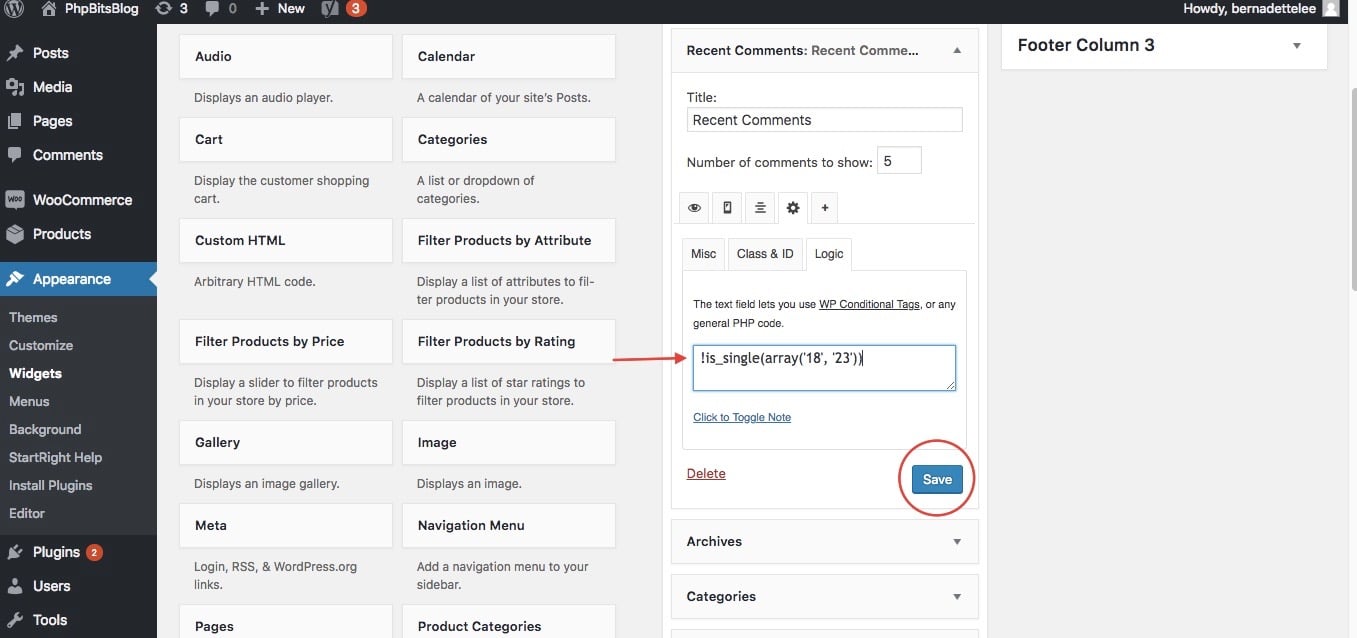Collapse the Recent Comments widget panel
1357x638 pixels.
pyautogui.click(x=955, y=49)
